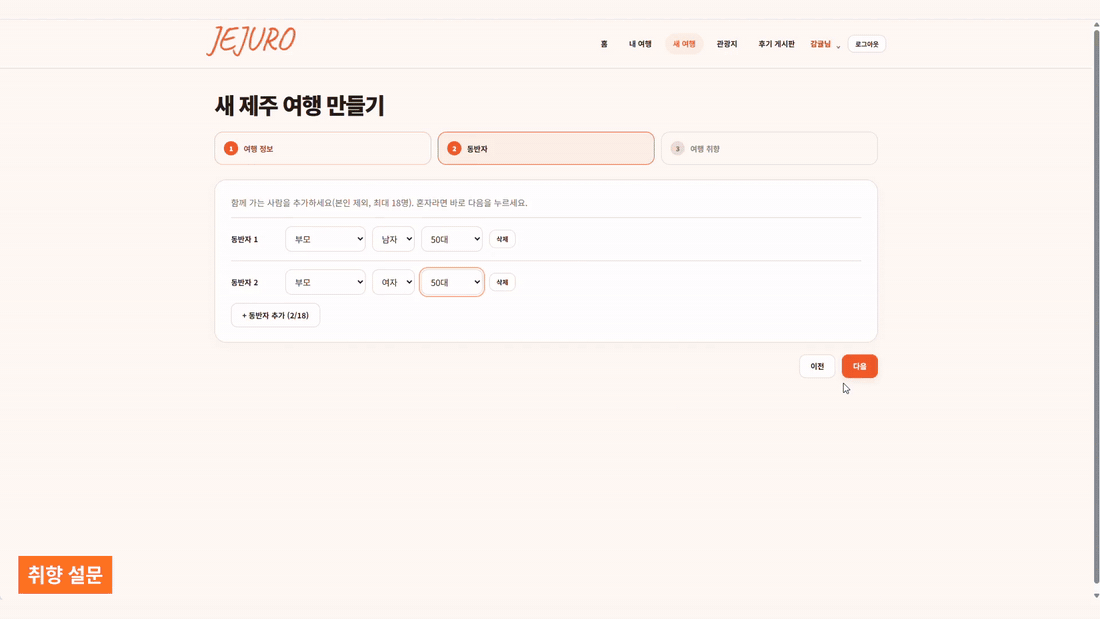Select step 2 동반자 tab

tap(546, 149)
